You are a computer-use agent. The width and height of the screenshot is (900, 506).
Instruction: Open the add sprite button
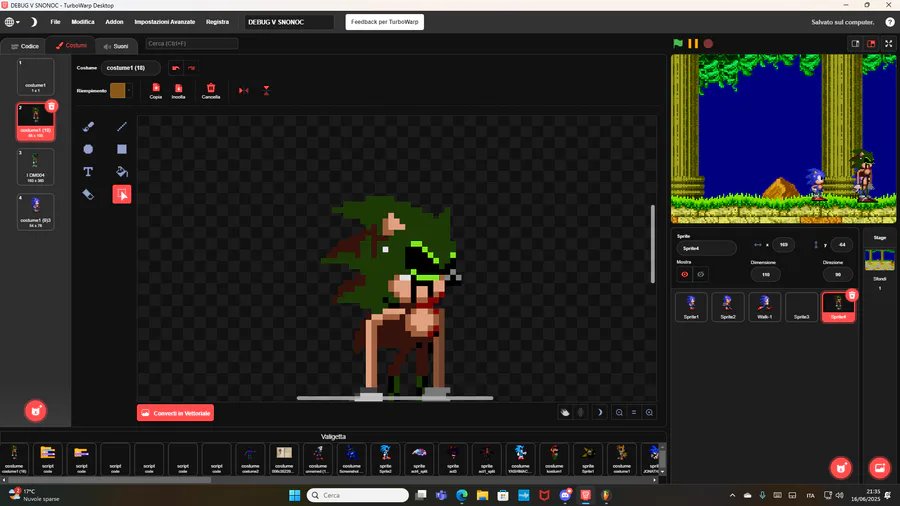coord(841,468)
